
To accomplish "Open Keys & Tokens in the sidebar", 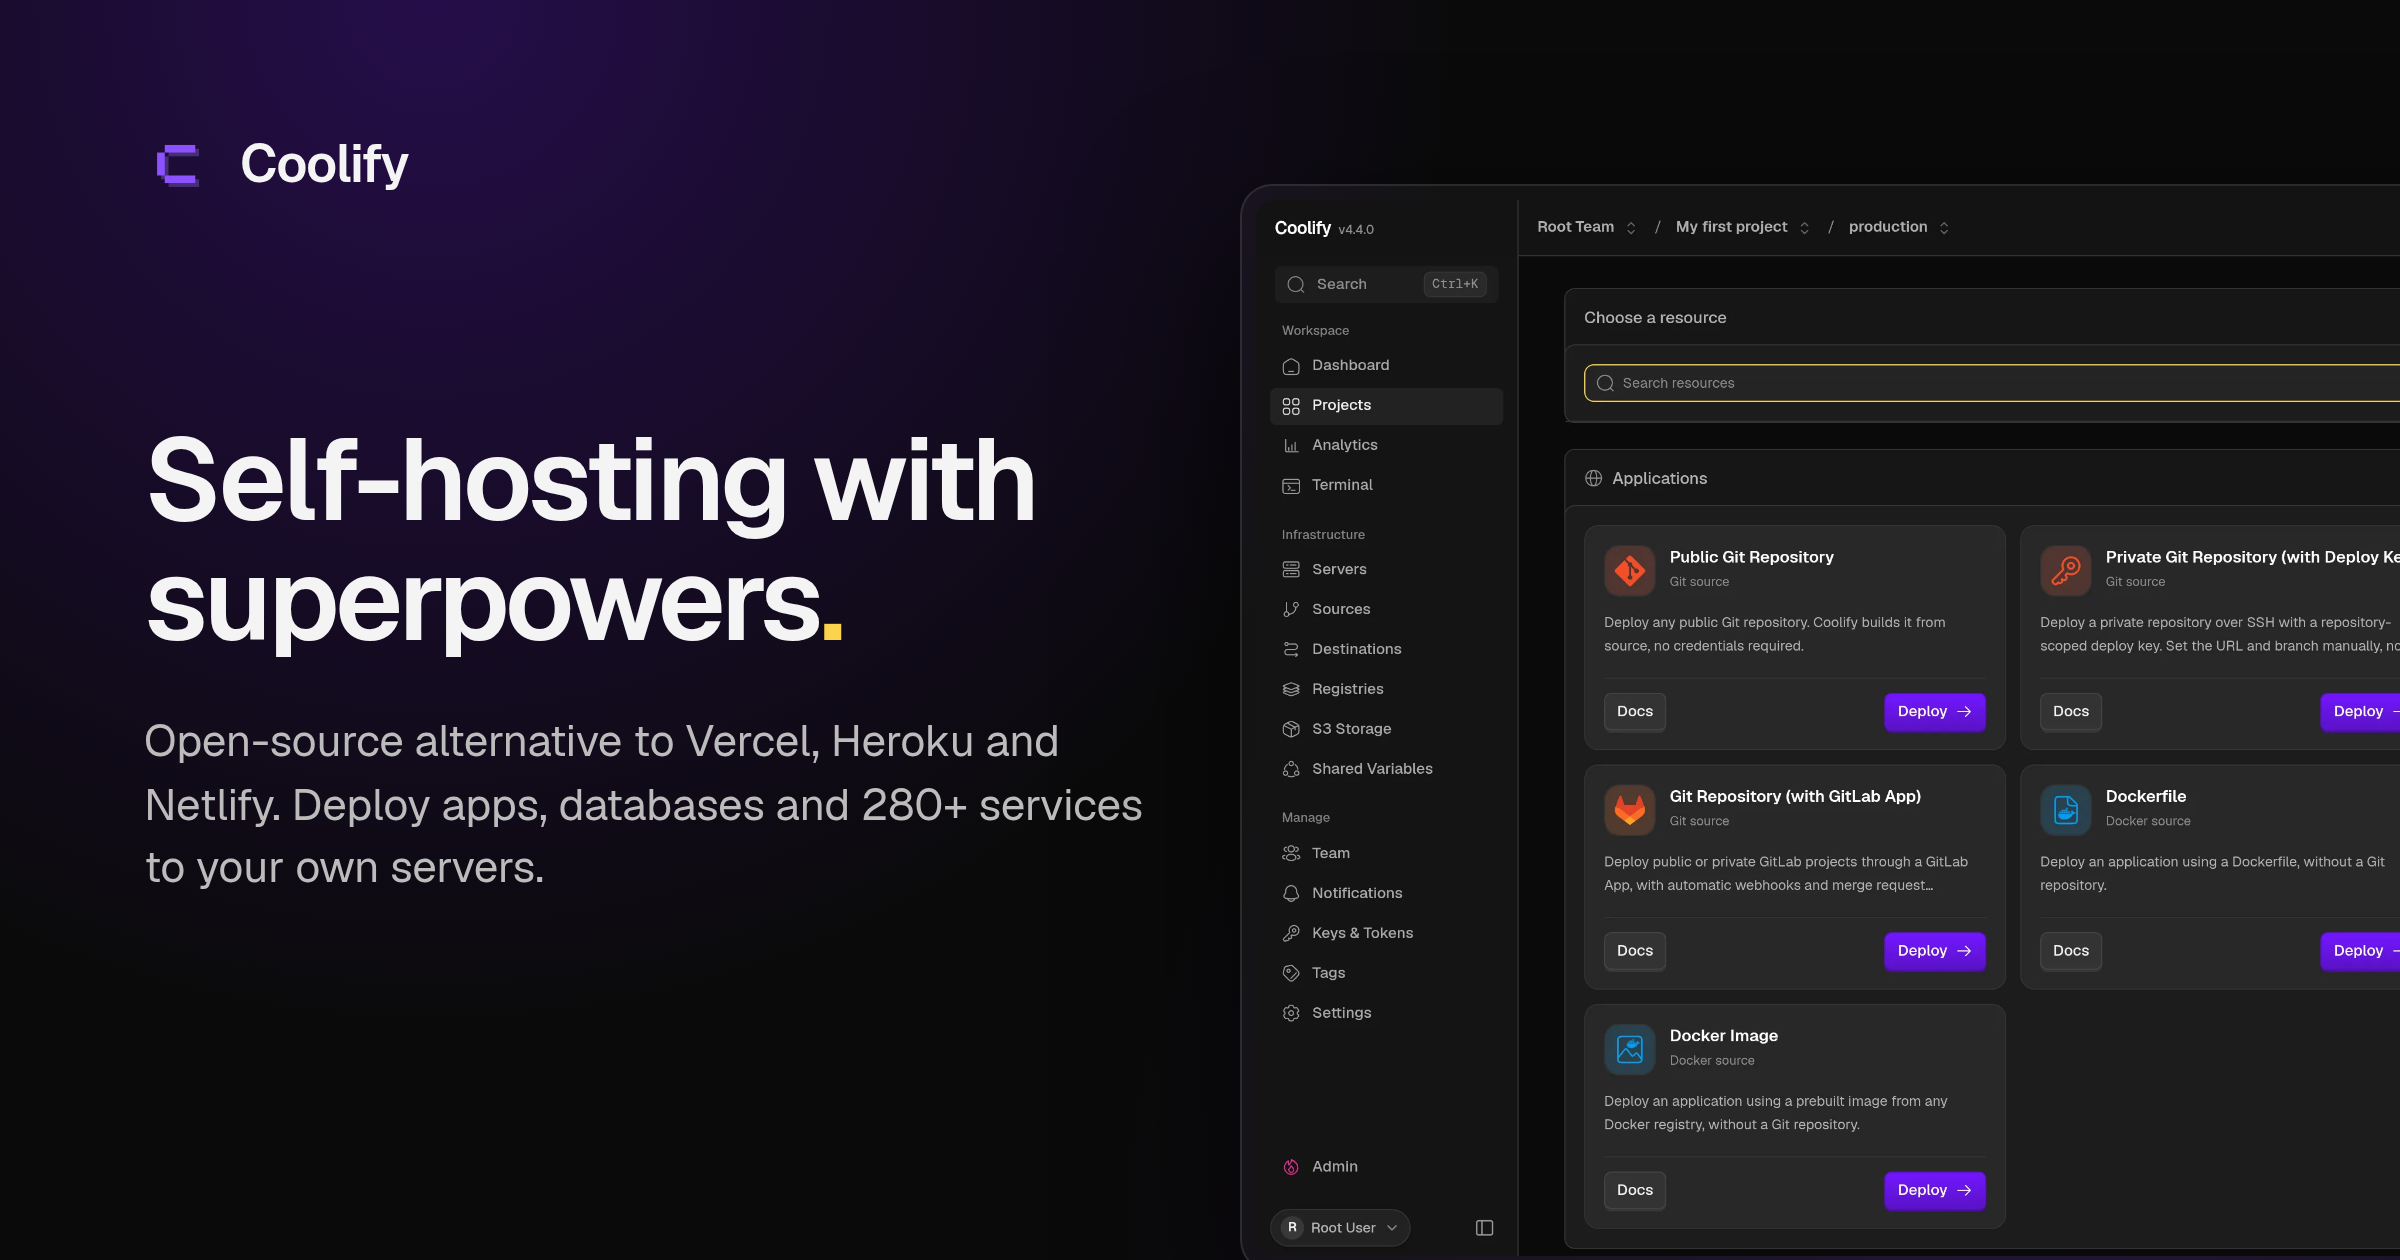I will click(1386, 933).
